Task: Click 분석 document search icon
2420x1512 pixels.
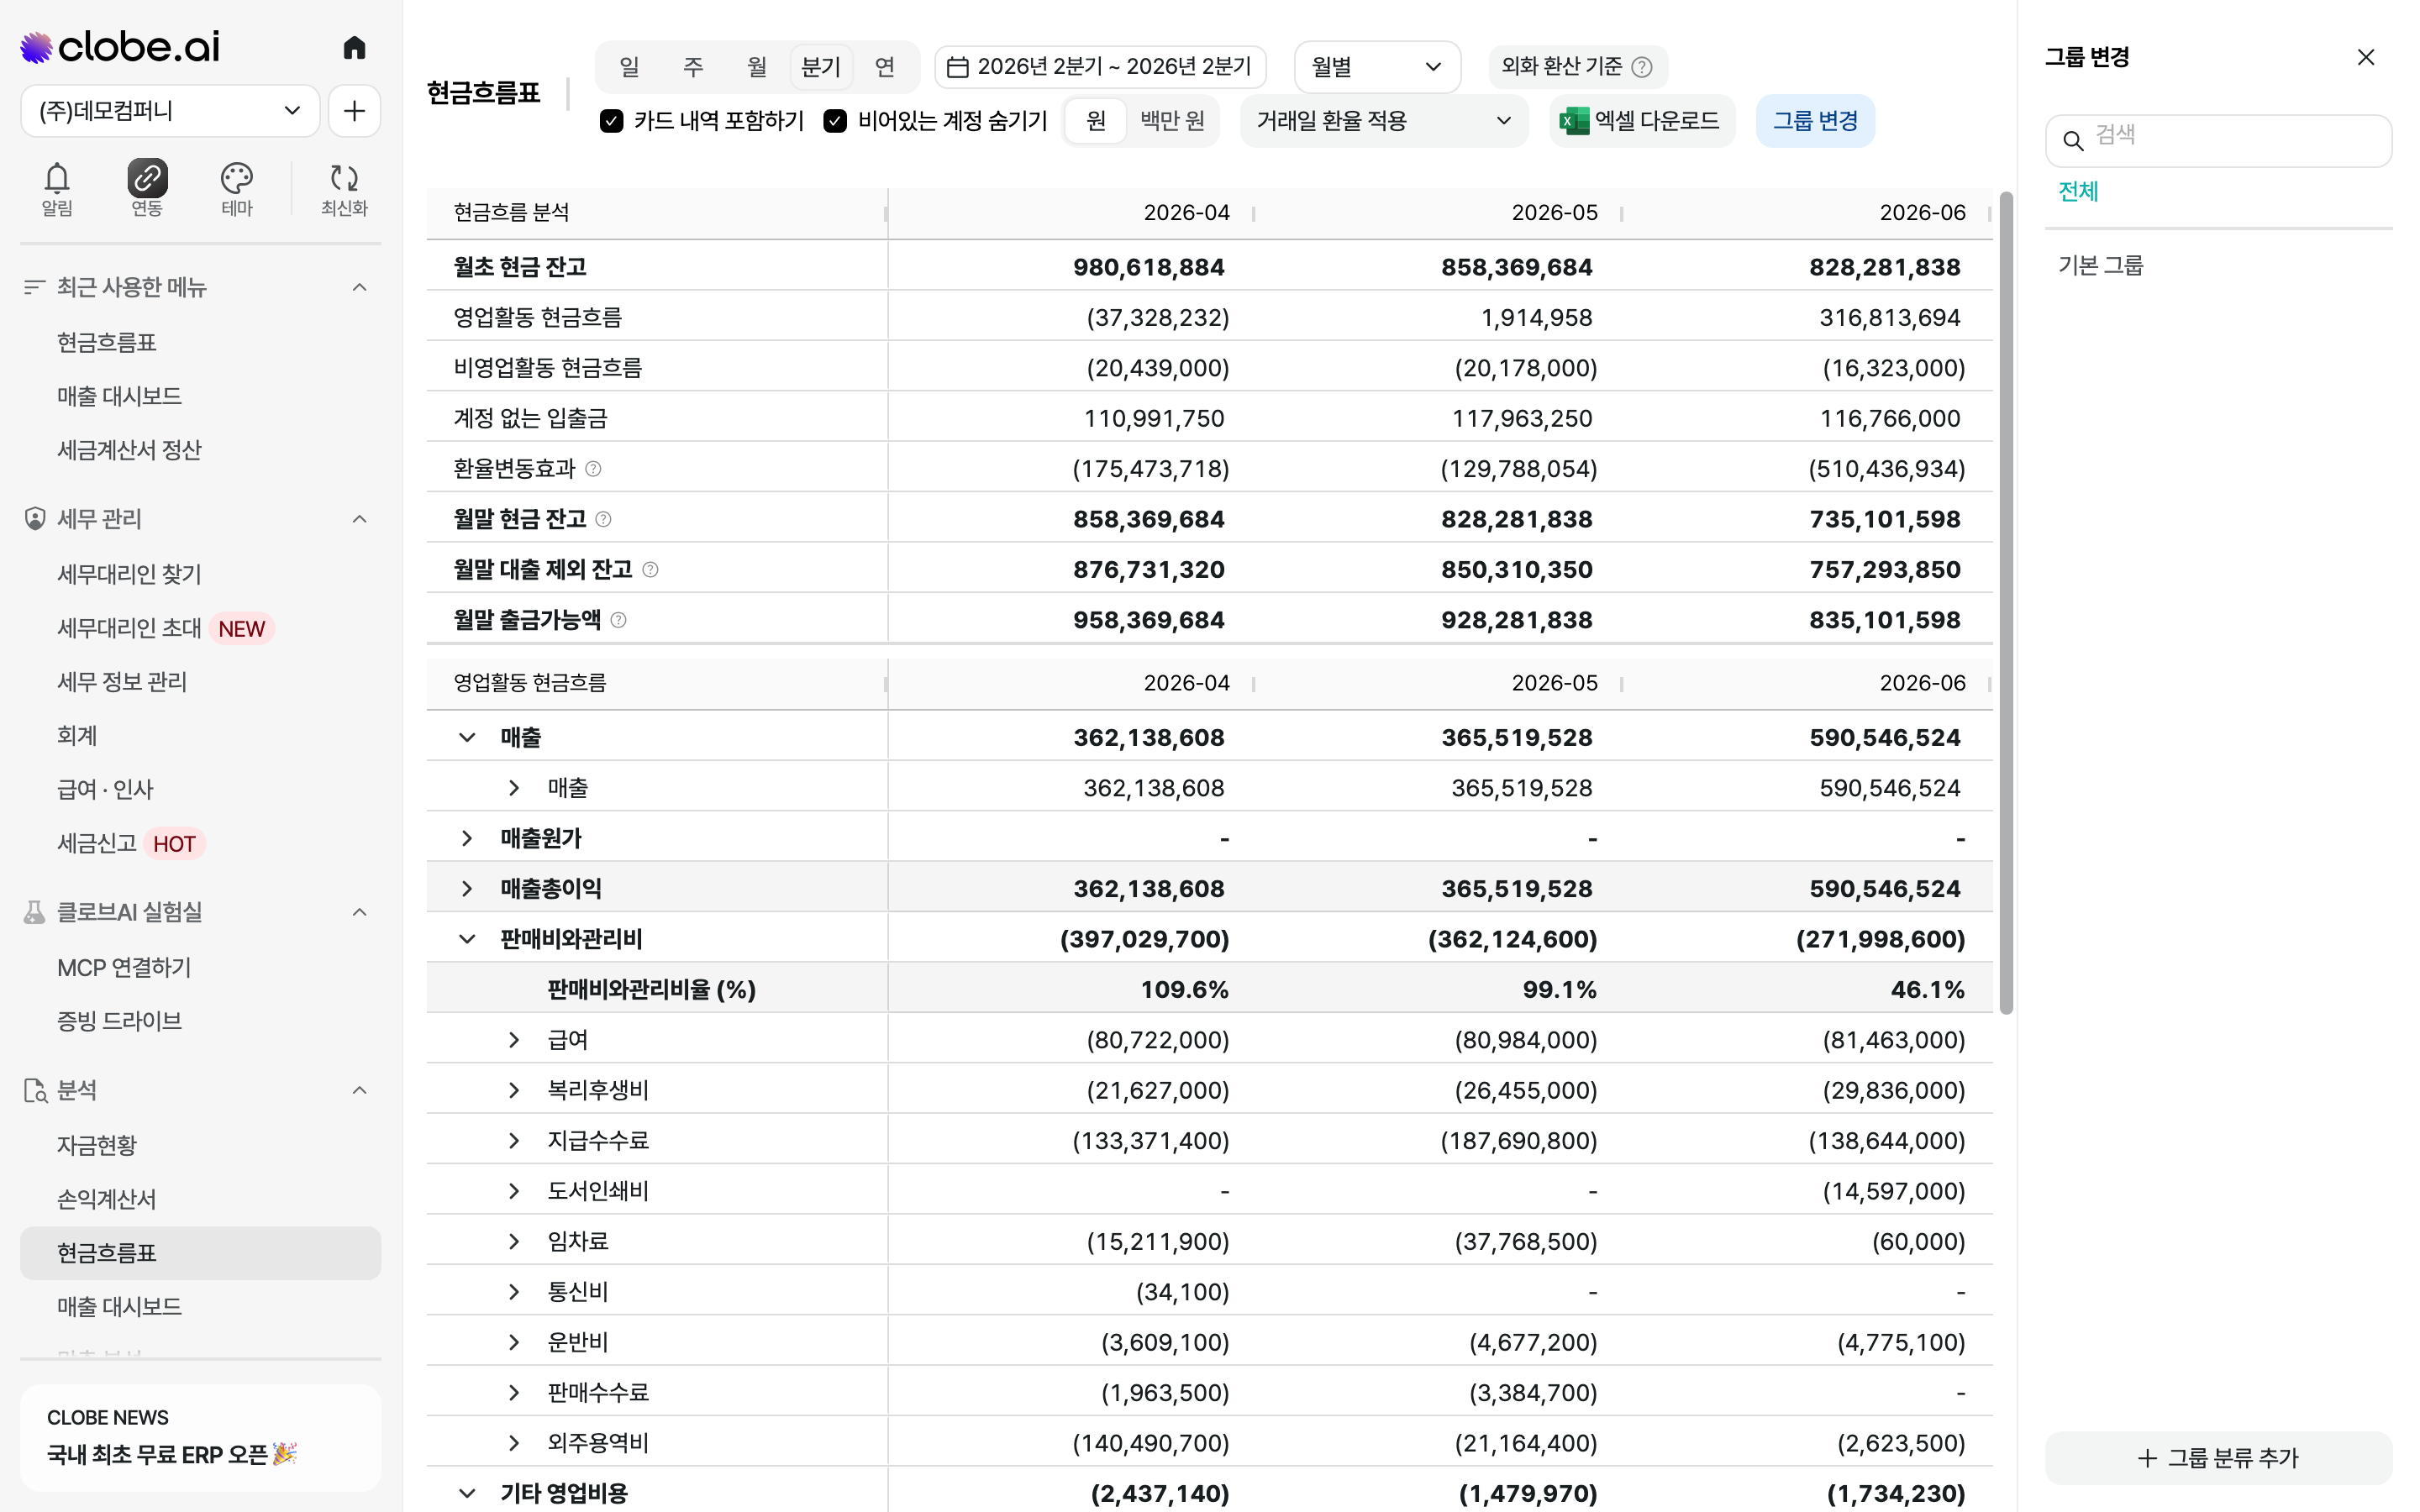Action: (35, 1090)
